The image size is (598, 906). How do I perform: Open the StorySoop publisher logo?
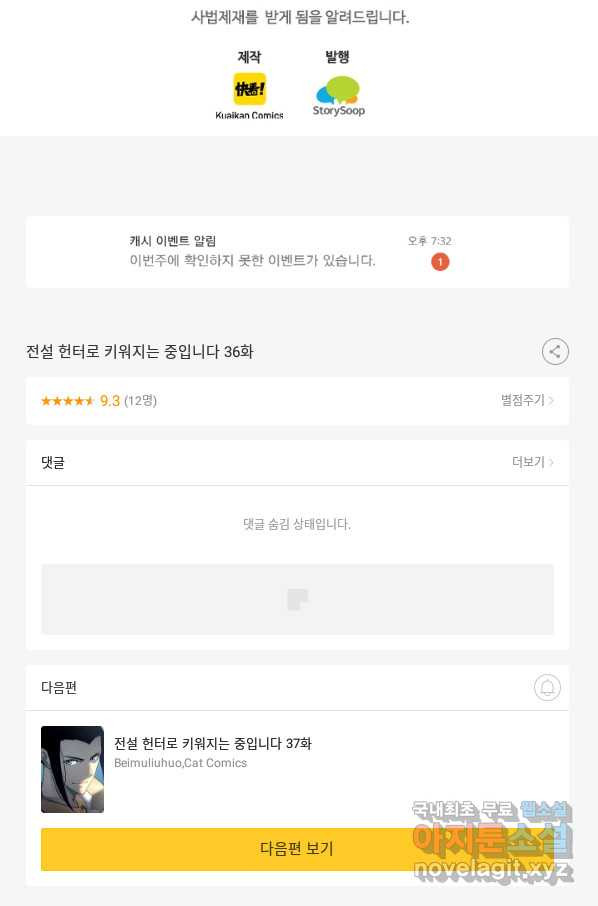[x=339, y=96]
